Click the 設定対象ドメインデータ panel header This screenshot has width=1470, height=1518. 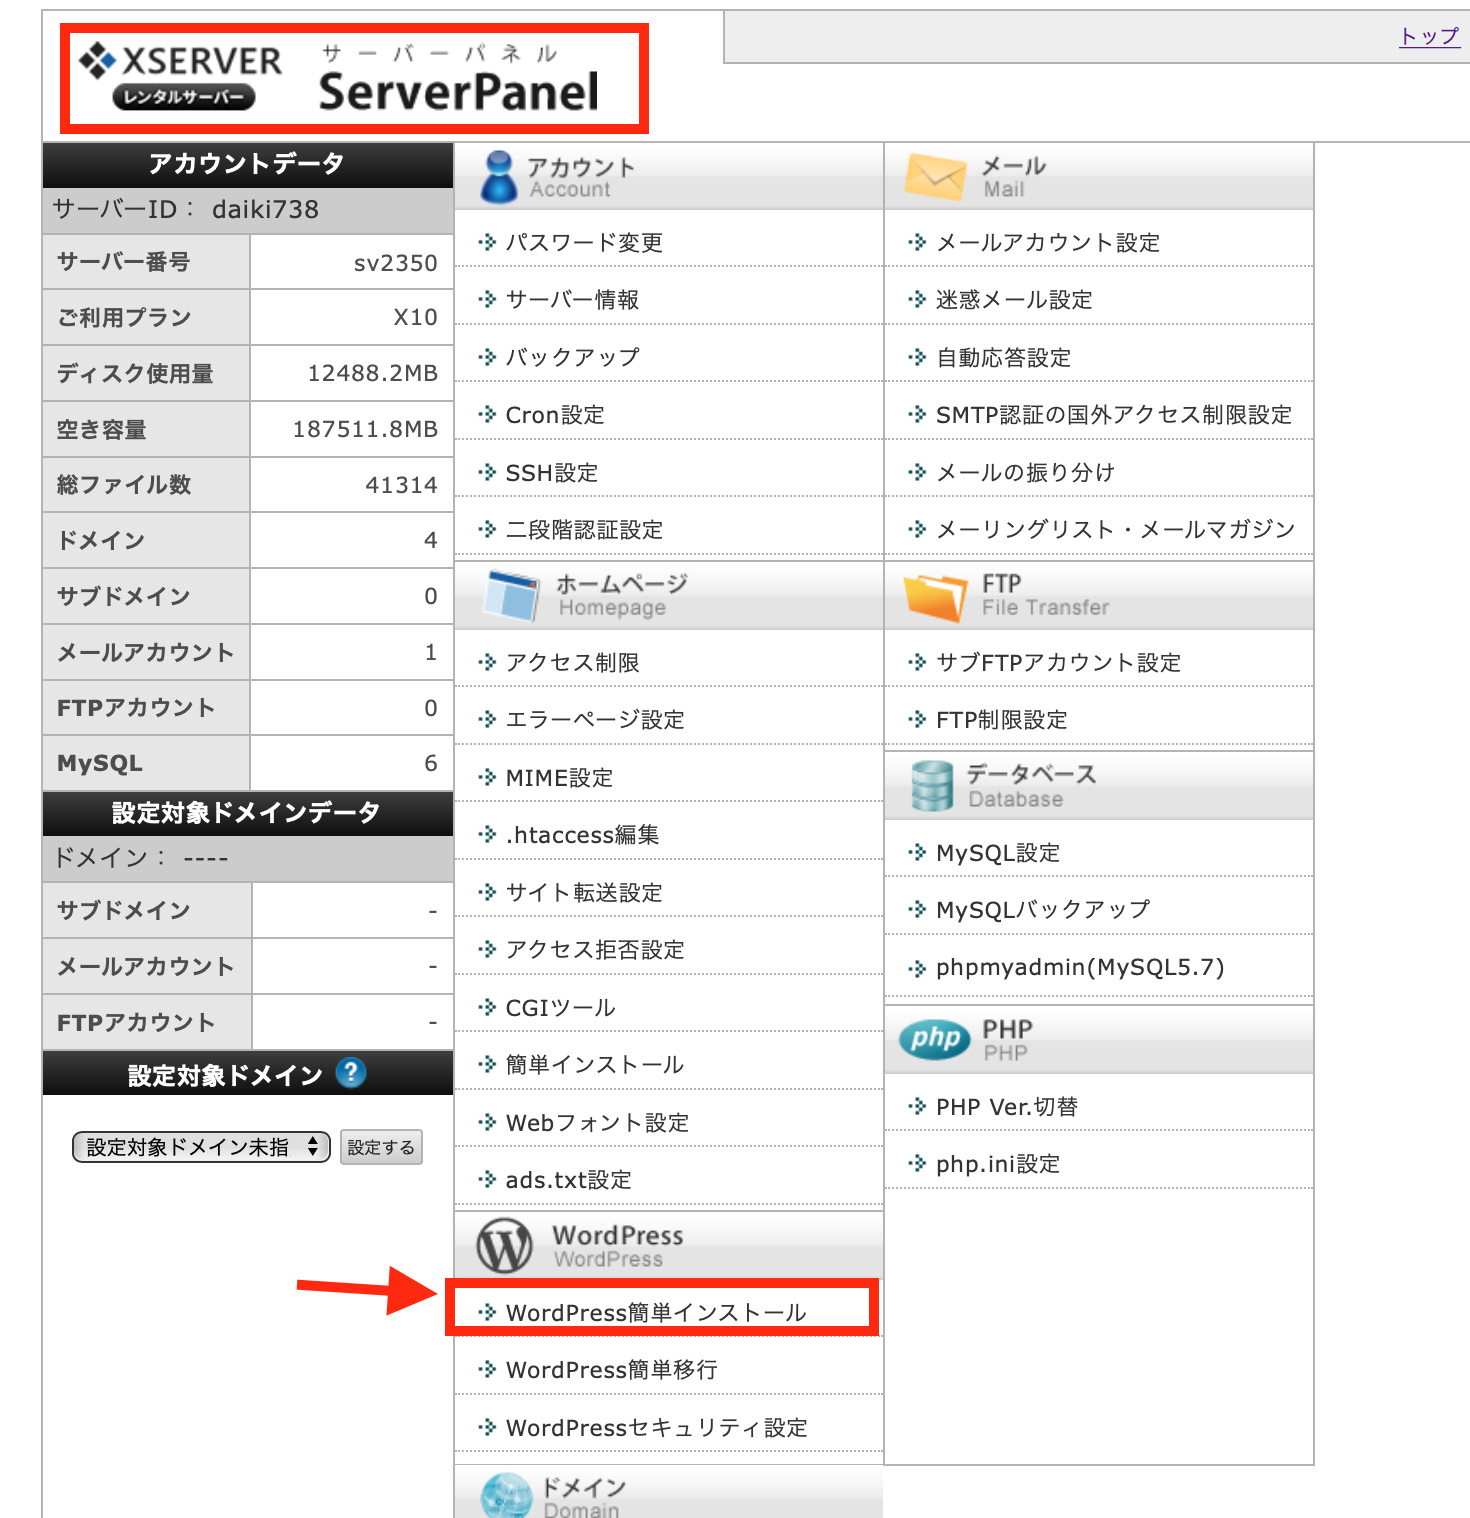(247, 813)
